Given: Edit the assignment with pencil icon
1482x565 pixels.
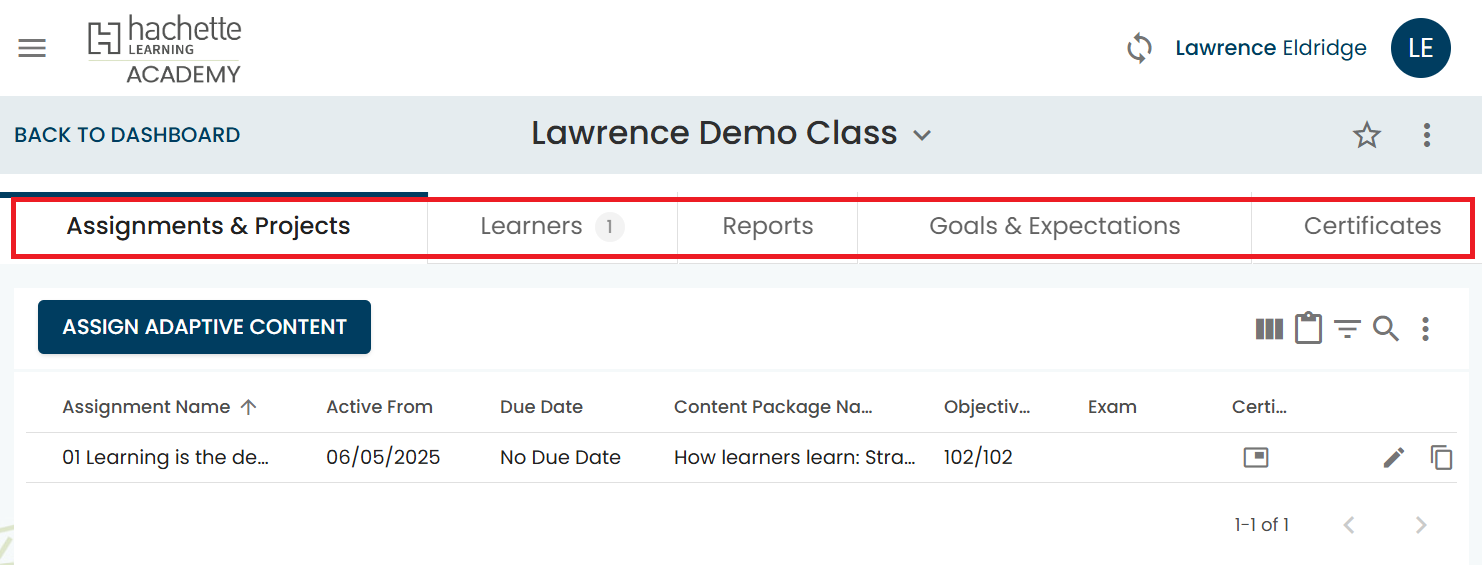Looking at the screenshot, I should click(x=1394, y=458).
